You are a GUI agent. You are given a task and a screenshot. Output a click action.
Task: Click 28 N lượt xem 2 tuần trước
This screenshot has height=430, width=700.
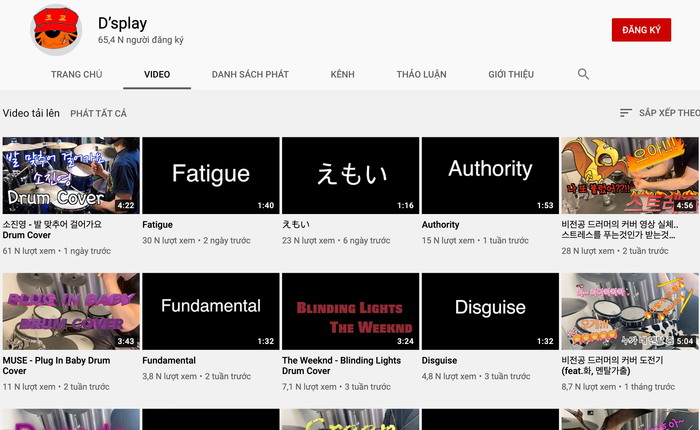[615, 251]
